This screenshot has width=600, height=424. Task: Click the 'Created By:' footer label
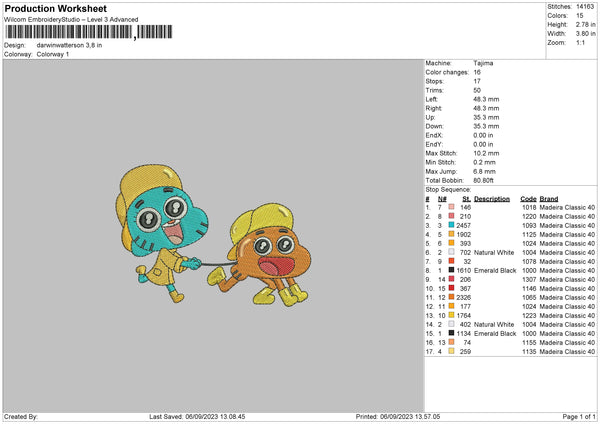coord(21,416)
